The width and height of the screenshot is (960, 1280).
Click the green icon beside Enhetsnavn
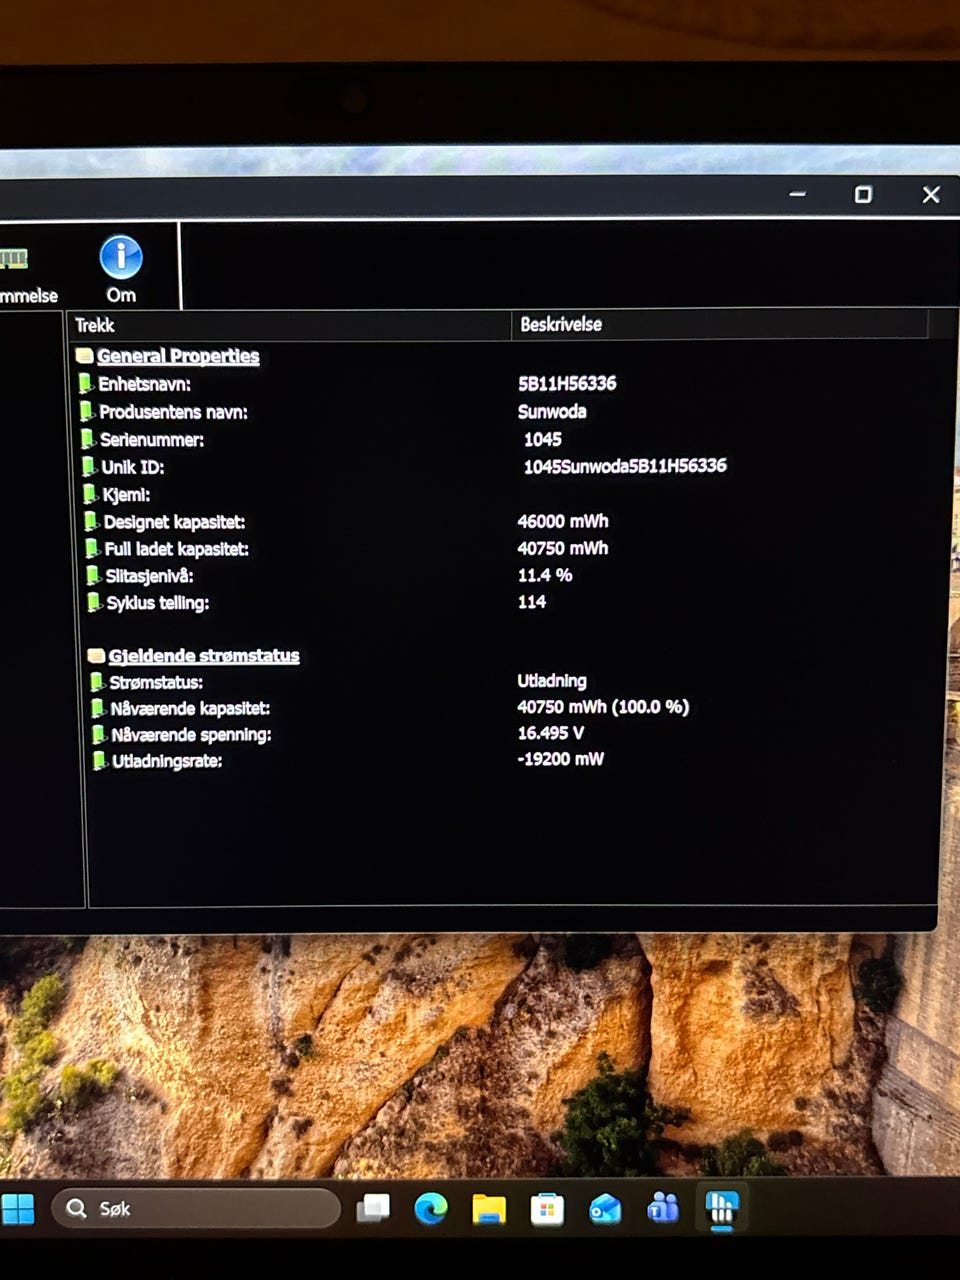86,384
